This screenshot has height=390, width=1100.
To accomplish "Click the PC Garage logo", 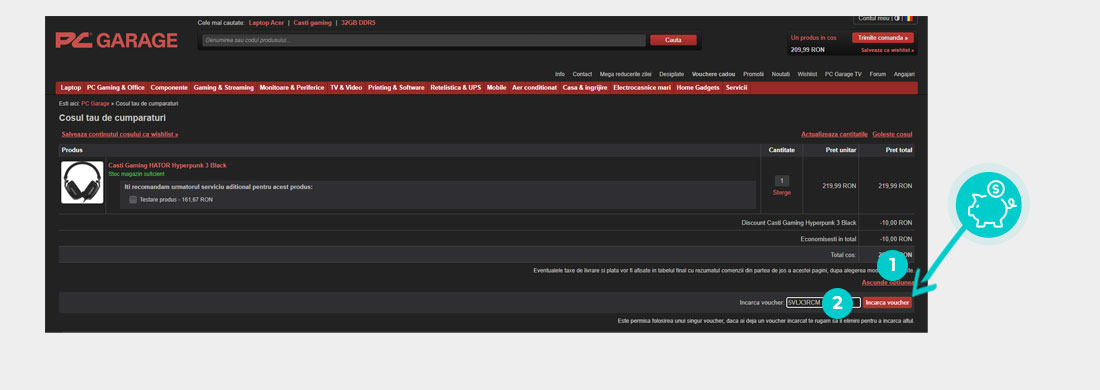I will pyautogui.click(x=116, y=41).
